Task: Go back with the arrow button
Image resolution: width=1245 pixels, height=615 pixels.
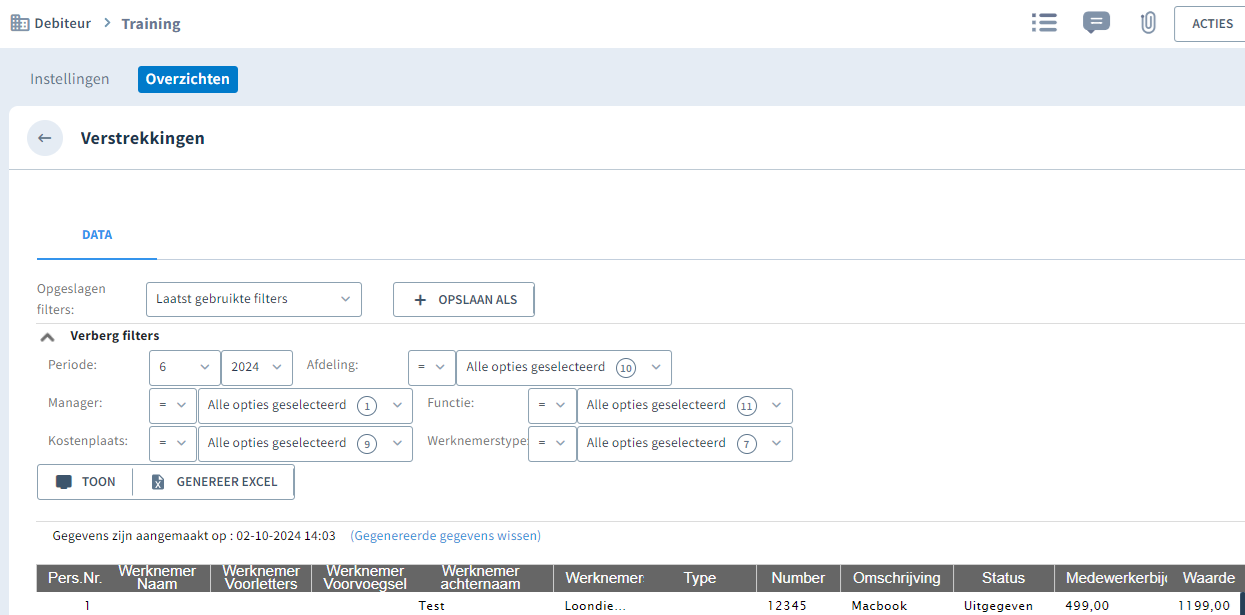Action: 45,138
